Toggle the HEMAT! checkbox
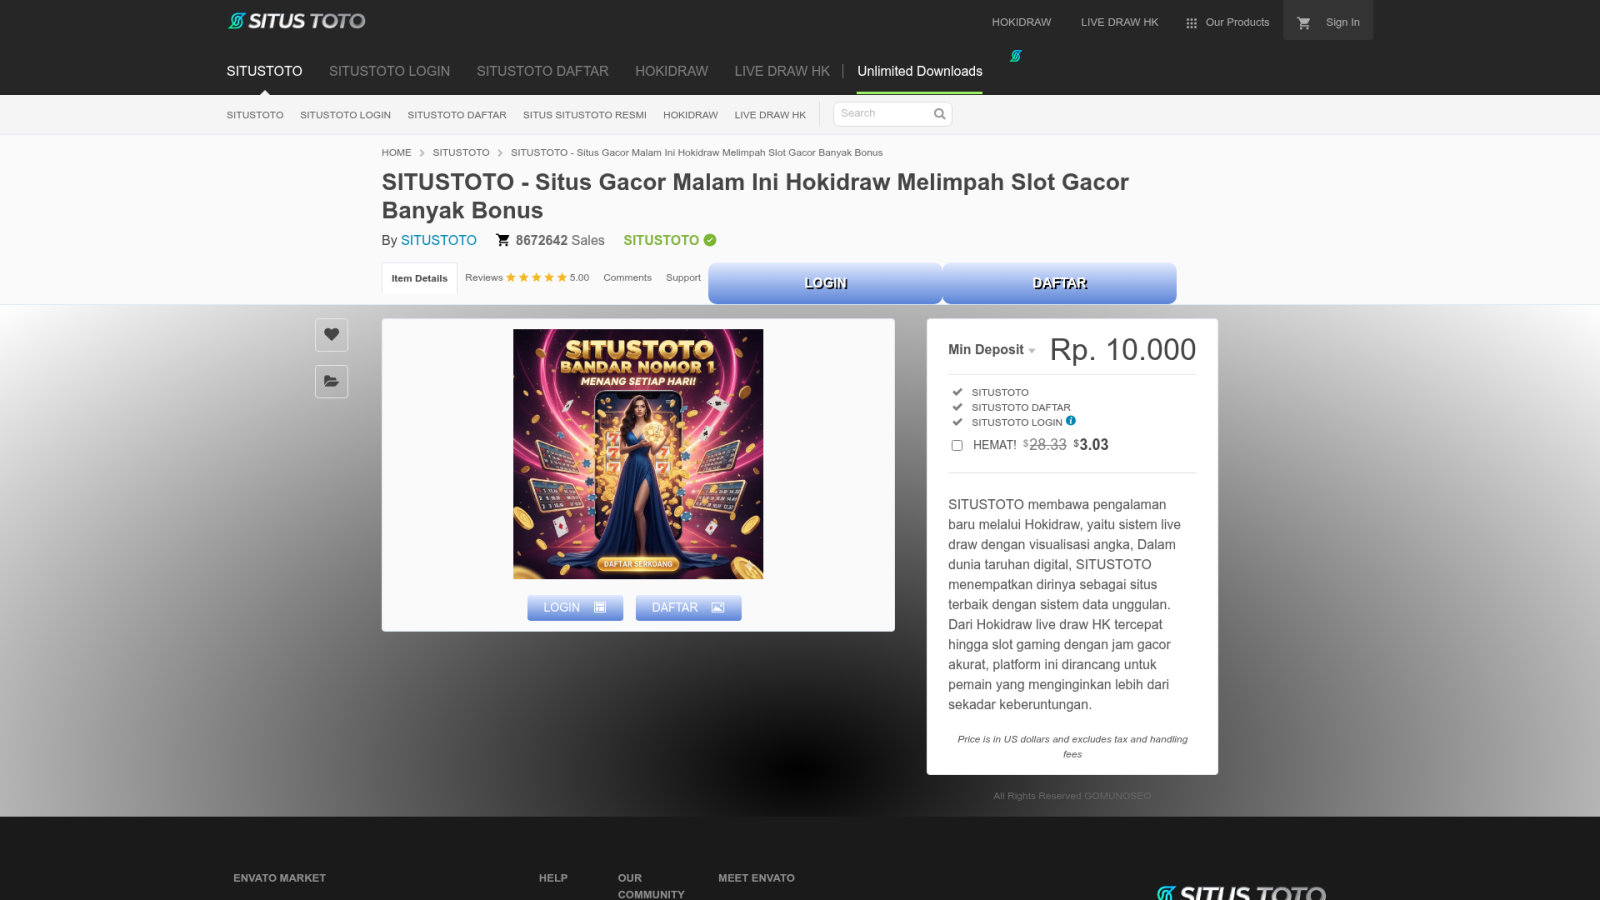The height and width of the screenshot is (900, 1600). (957, 445)
